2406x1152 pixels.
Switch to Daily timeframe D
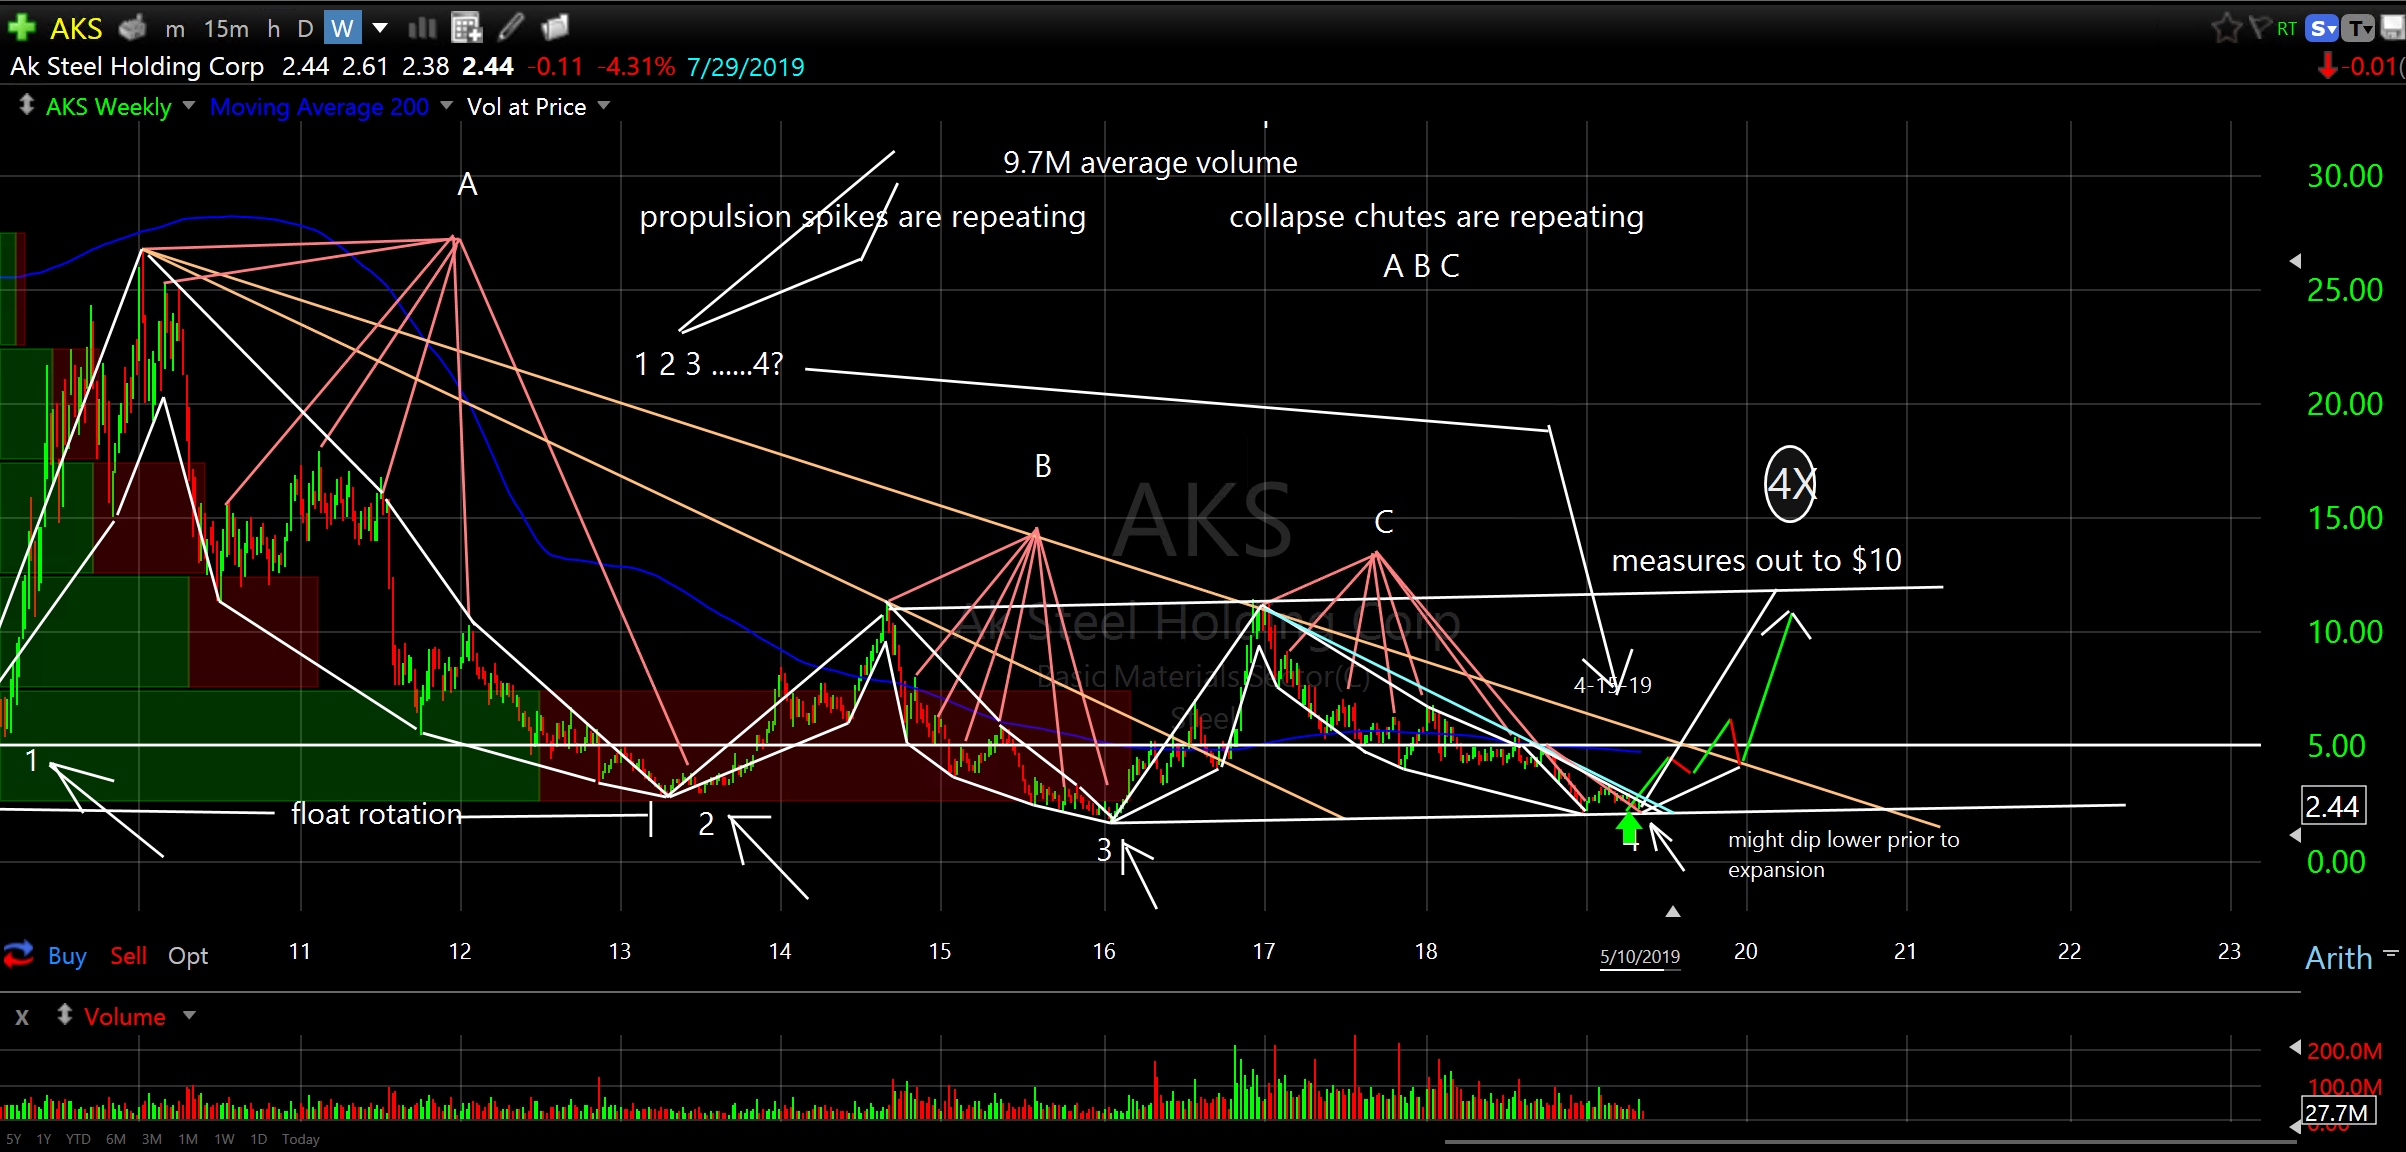pyautogui.click(x=305, y=29)
